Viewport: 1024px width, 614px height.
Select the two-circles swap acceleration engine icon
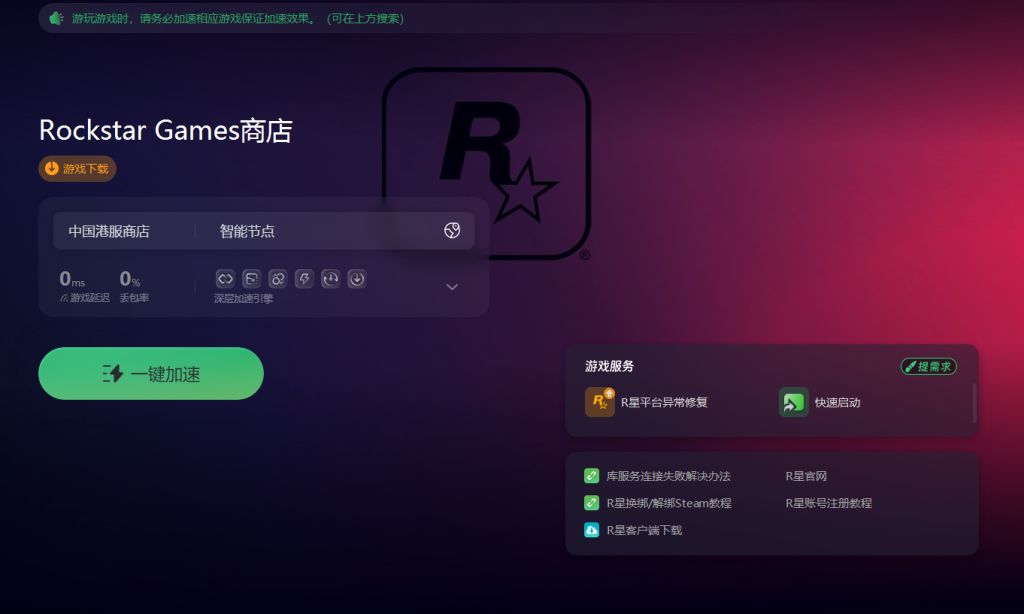point(278,279)
